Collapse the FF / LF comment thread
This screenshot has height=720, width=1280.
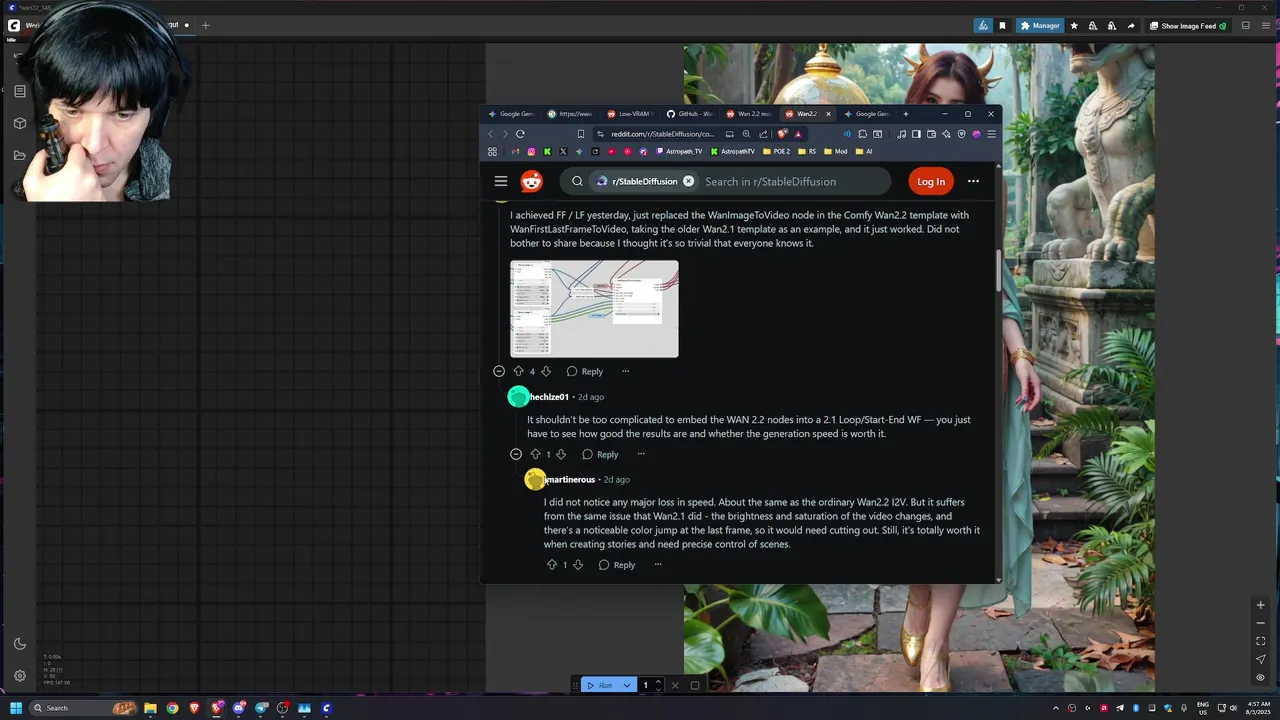point(499,371)
